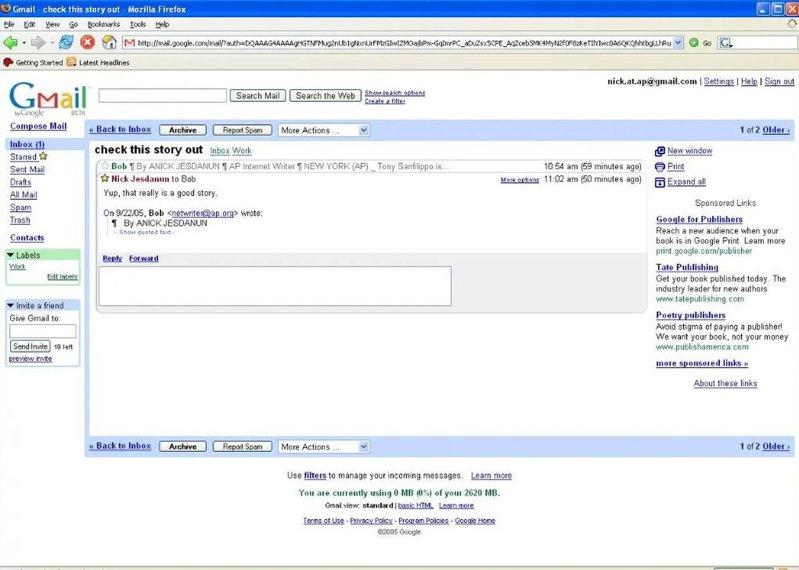Viewport: 799px width, 570px height.
Task: Open the top More Actions dropdown
Action: click(x=323, y=130)
